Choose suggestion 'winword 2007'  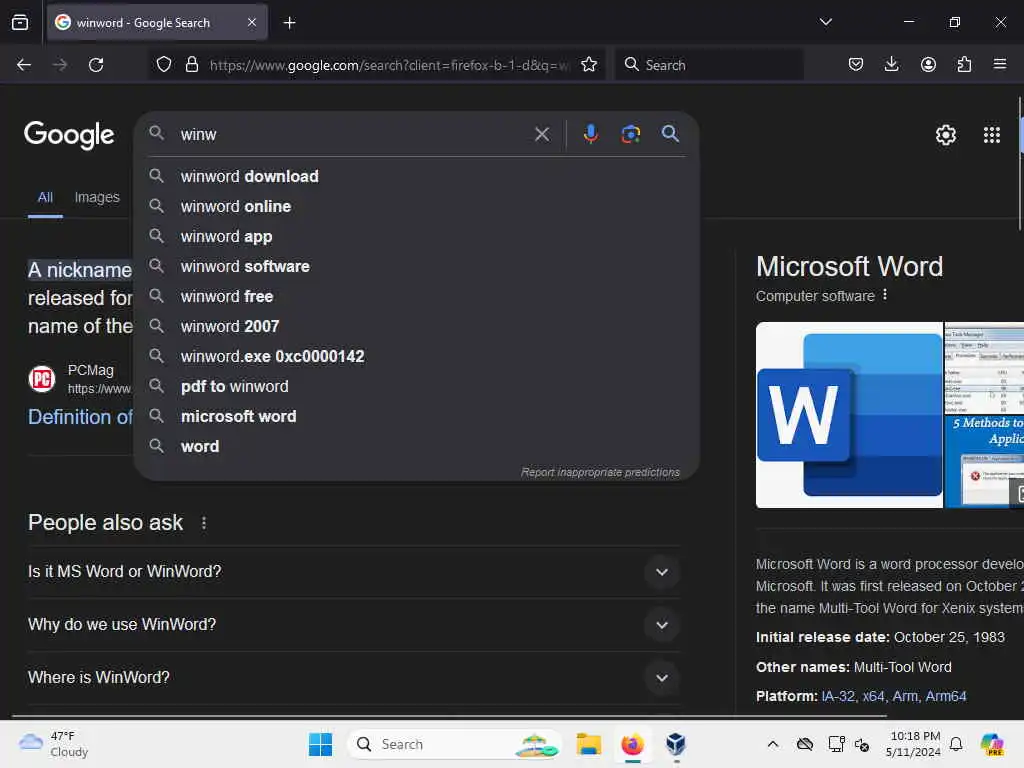[x=417, y=327]
